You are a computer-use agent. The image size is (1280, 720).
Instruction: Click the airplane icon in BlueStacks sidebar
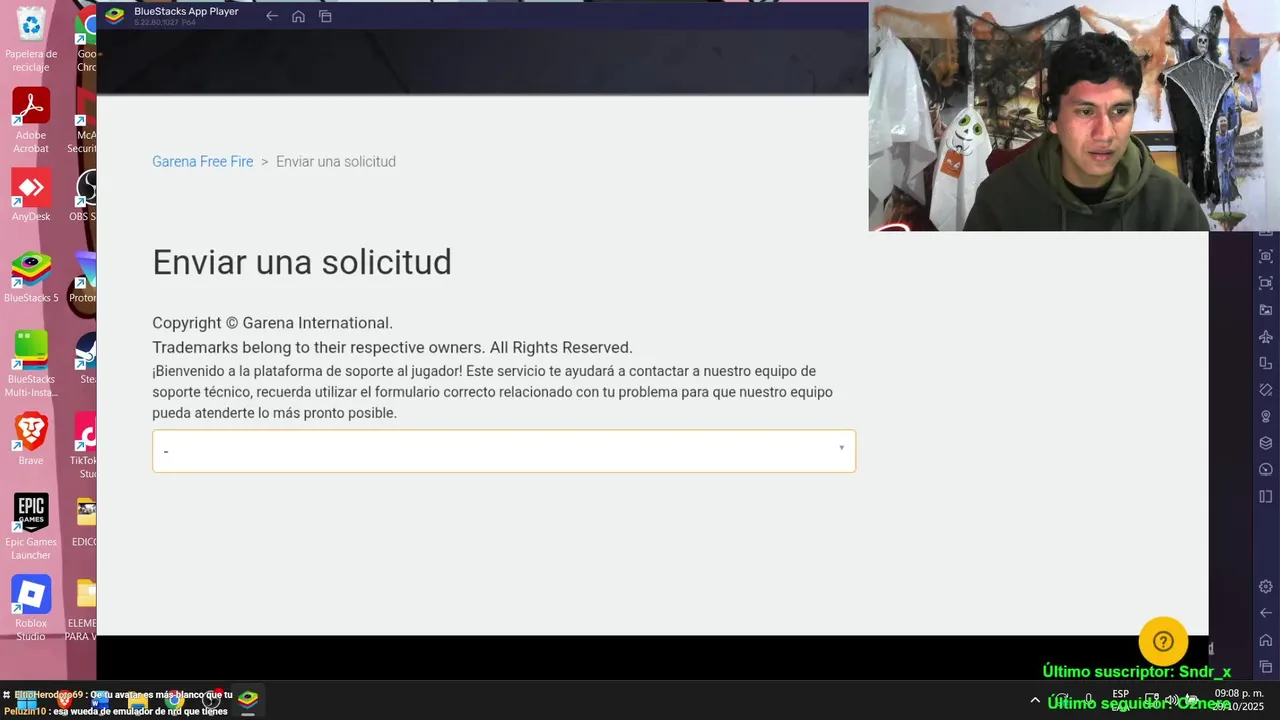[x=1266, y=337]
